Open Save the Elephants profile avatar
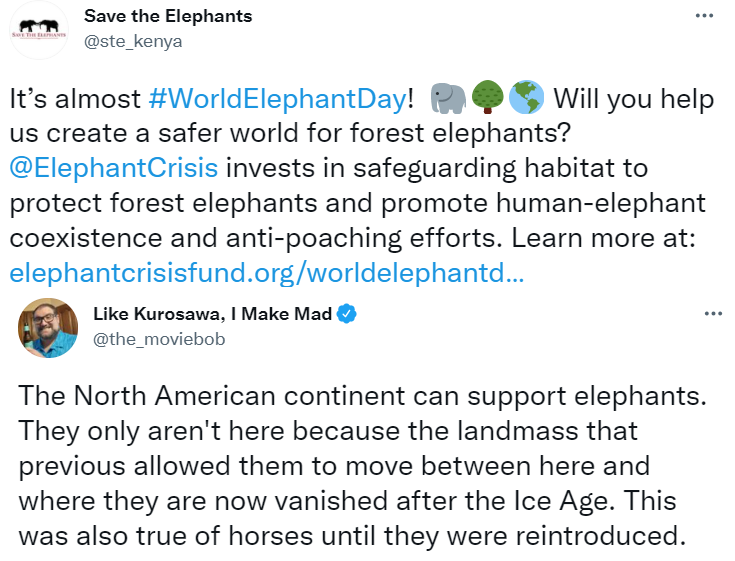This screenshot has width=735, height=561. tap(39, 30)
